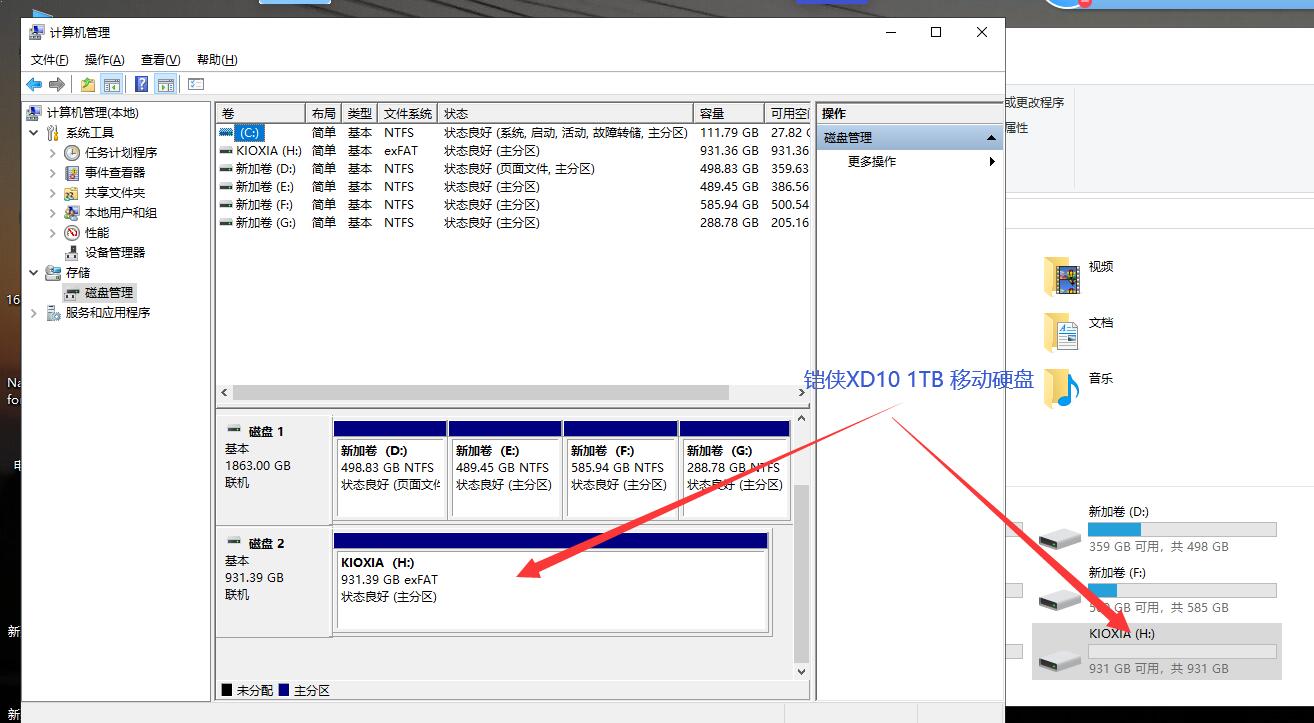The image size is (1314, 723).
Task: Click the 性能 gauge icon in the tree
Action: click(72, 233)
